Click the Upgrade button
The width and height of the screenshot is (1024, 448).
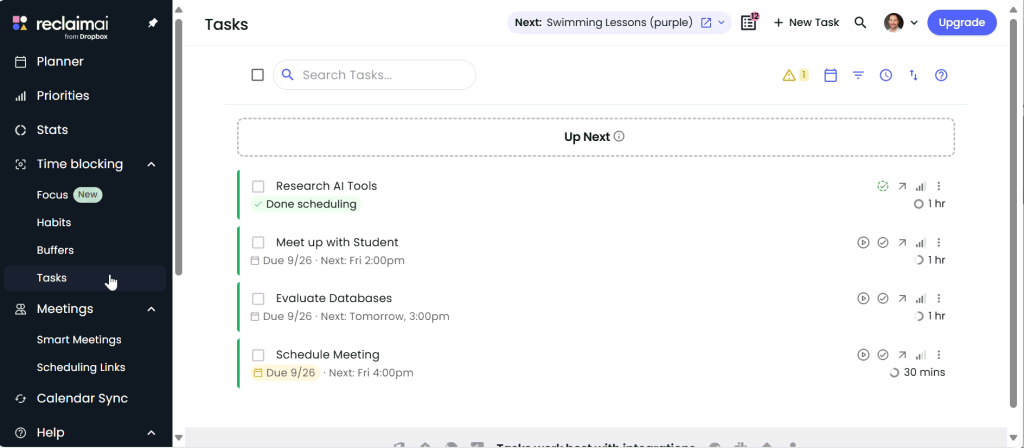point(962,23)
